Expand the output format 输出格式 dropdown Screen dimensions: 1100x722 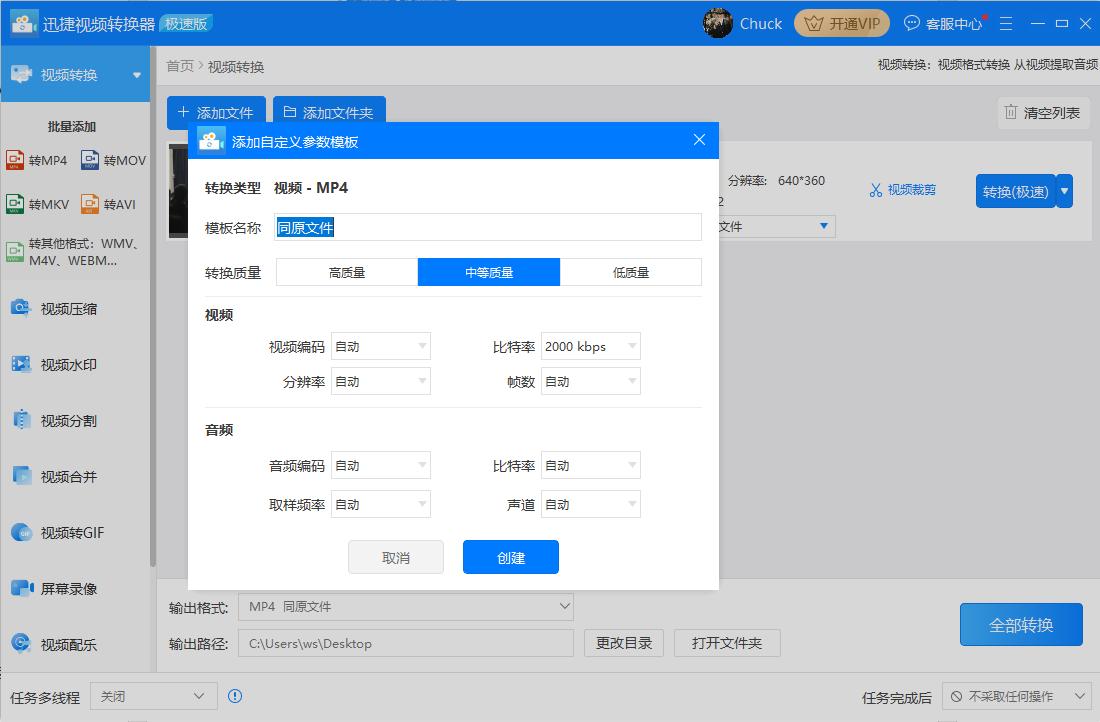coord(405,606)
